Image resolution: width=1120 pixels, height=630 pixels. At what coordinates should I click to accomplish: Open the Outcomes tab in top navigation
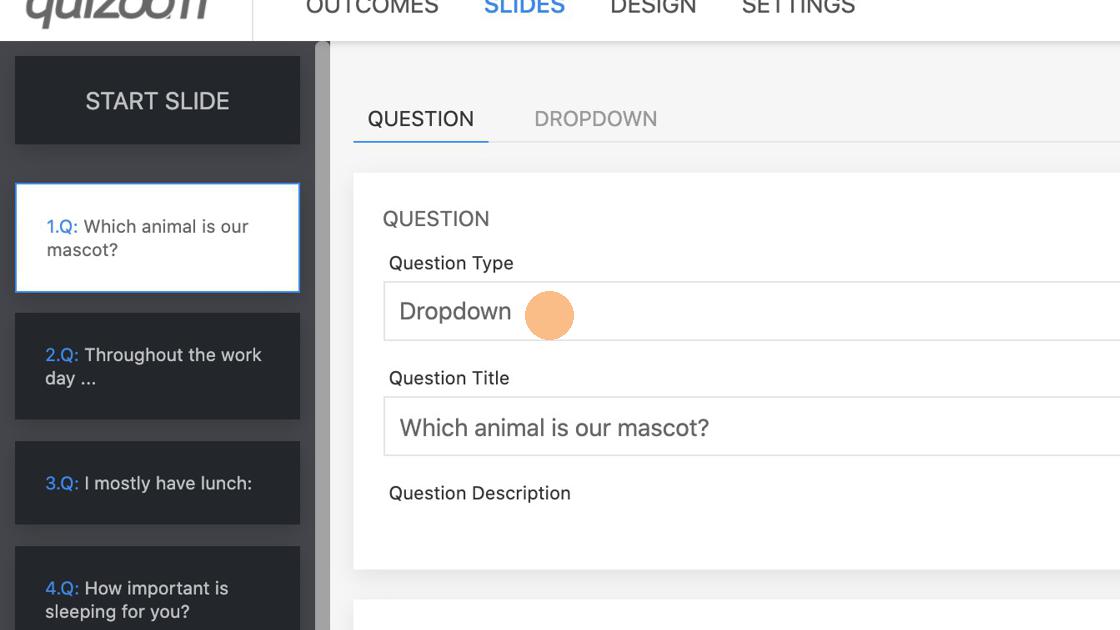[x=372, y=7]
